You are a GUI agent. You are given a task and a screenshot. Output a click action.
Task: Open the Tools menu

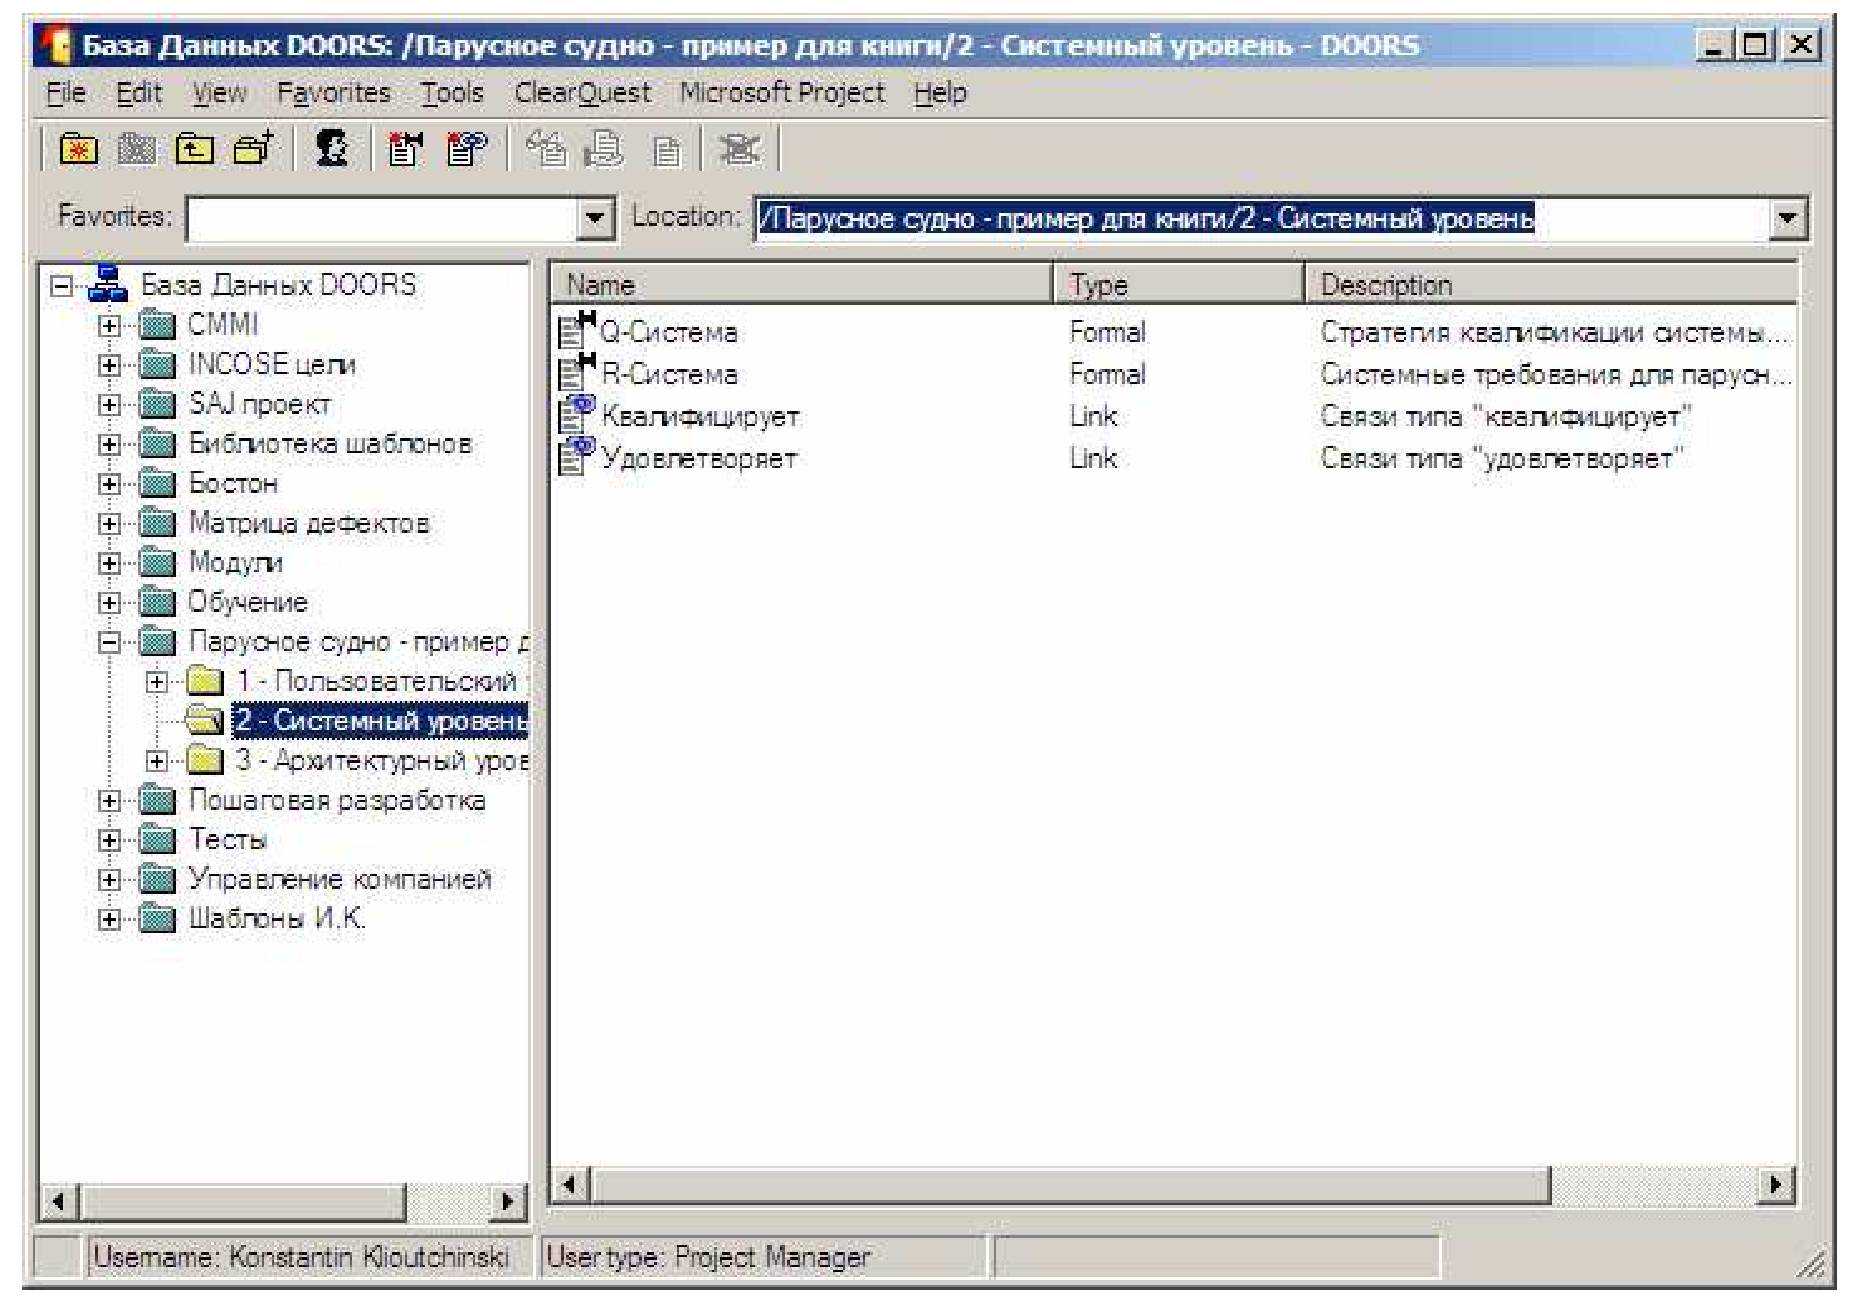451,93
